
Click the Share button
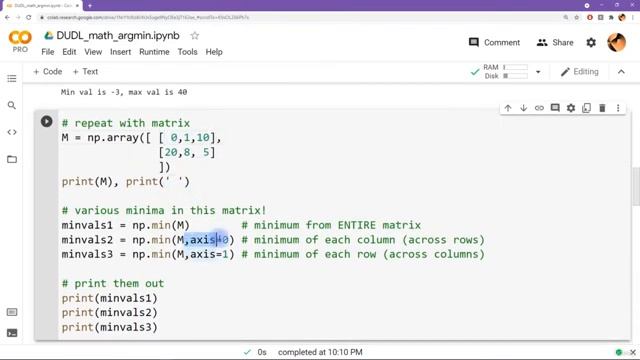click(x=555, y=42)
